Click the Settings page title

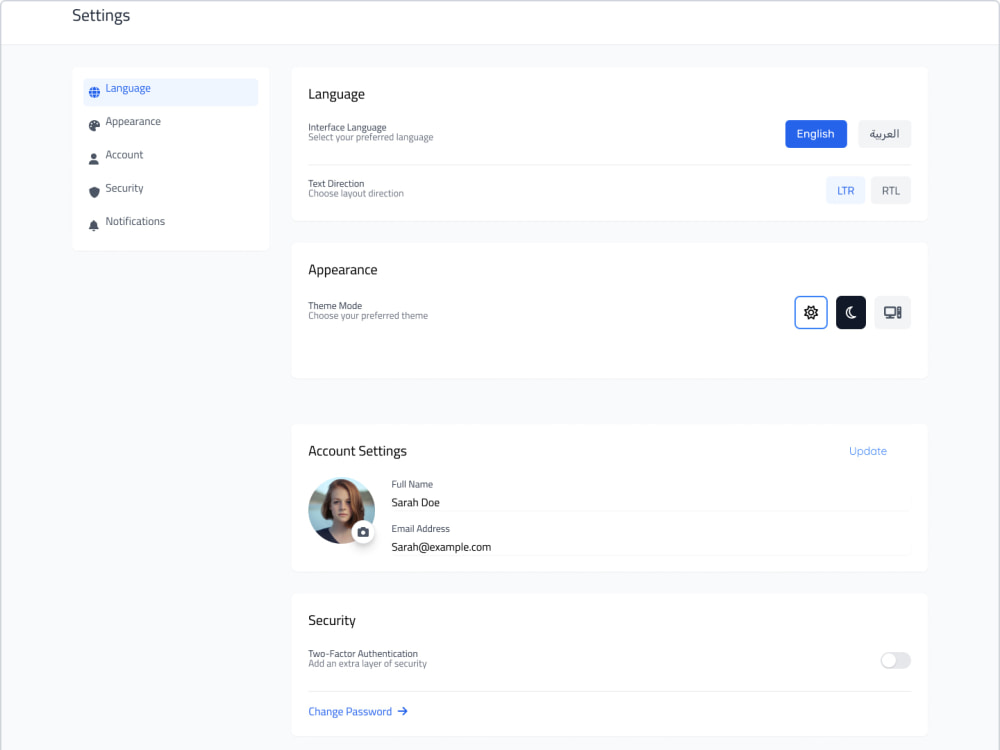tap(101, 15)
